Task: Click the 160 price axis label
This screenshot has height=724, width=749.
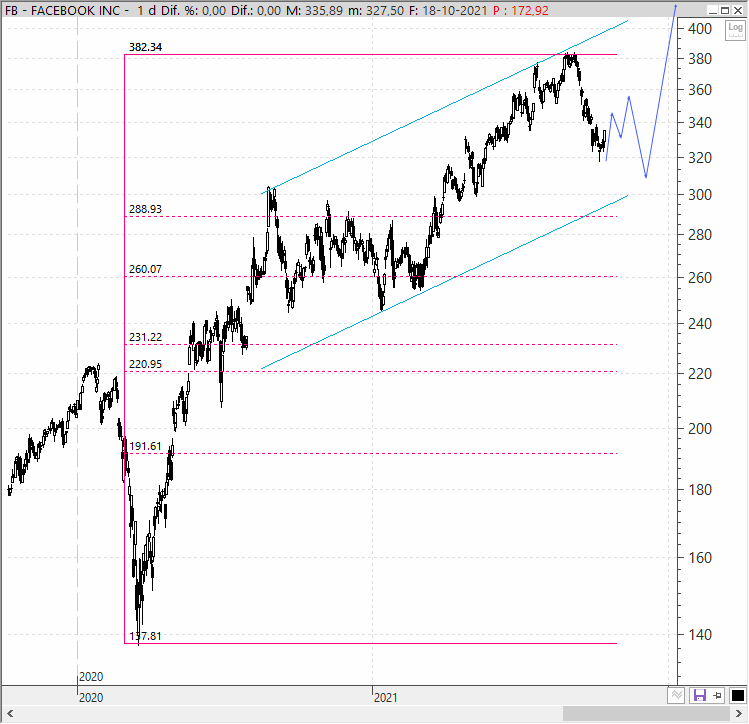Action: [700, 557]
